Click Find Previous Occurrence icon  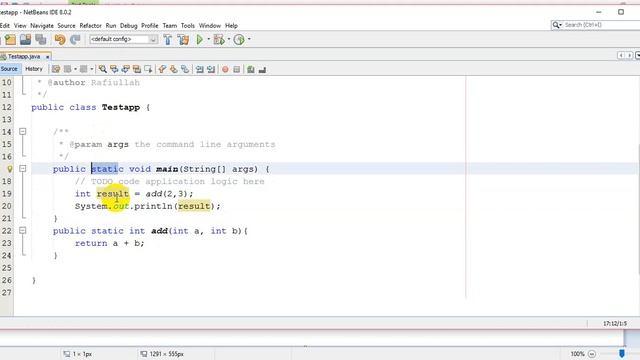[114, 69]
